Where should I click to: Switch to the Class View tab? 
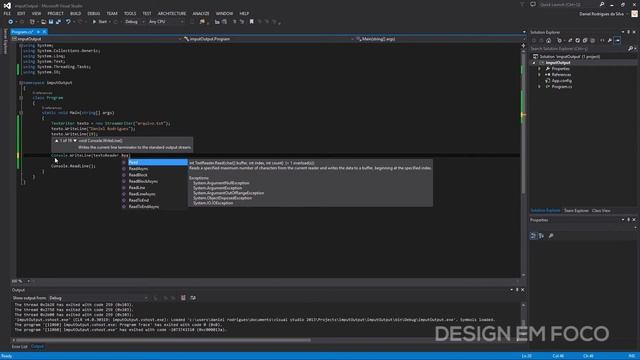click(601, 211)
